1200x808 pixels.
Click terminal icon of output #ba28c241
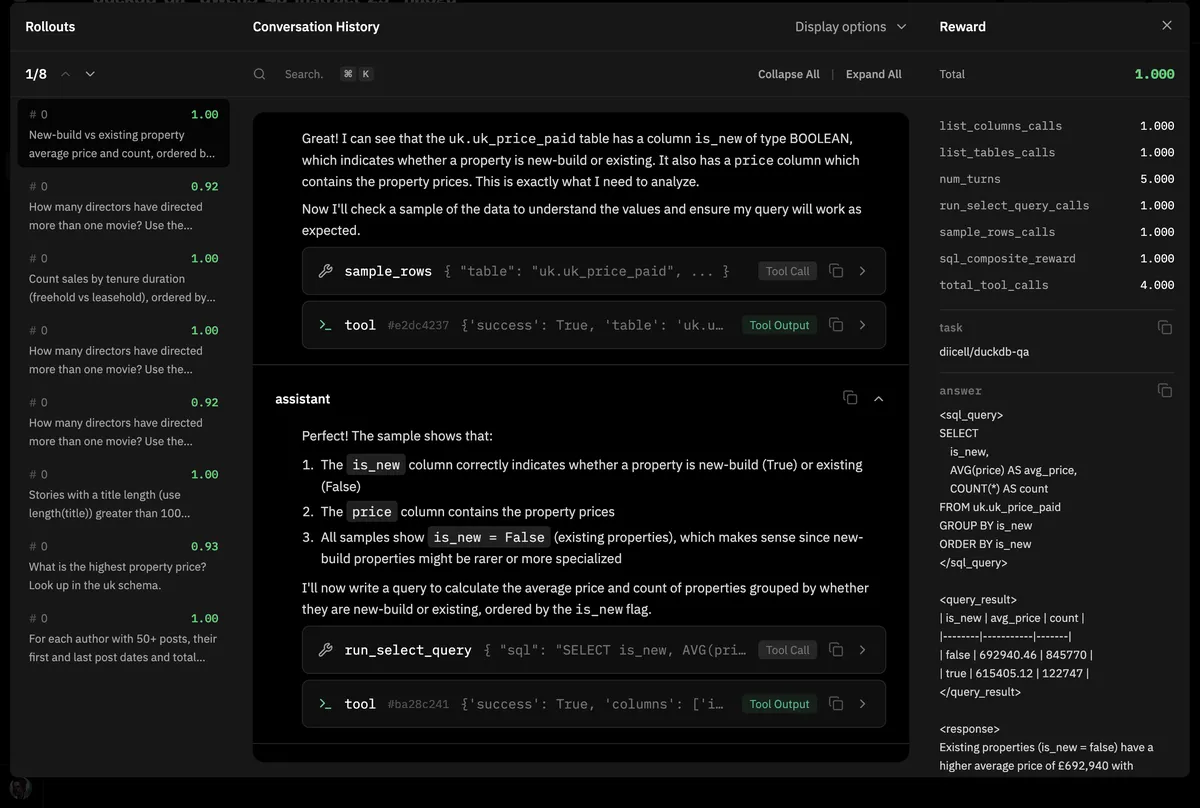(325, 704)
